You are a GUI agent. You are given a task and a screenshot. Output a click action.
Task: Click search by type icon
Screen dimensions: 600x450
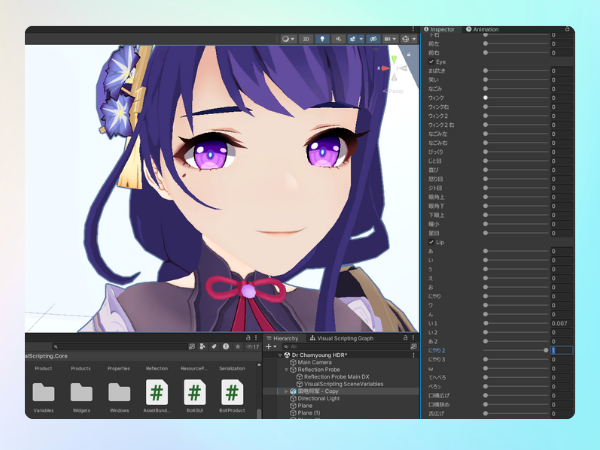[203, 347]
